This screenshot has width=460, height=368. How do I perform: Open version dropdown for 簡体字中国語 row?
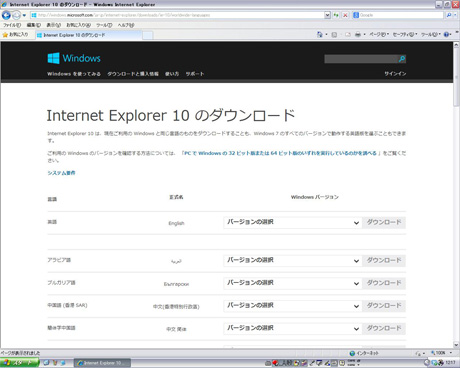(293, 328)
